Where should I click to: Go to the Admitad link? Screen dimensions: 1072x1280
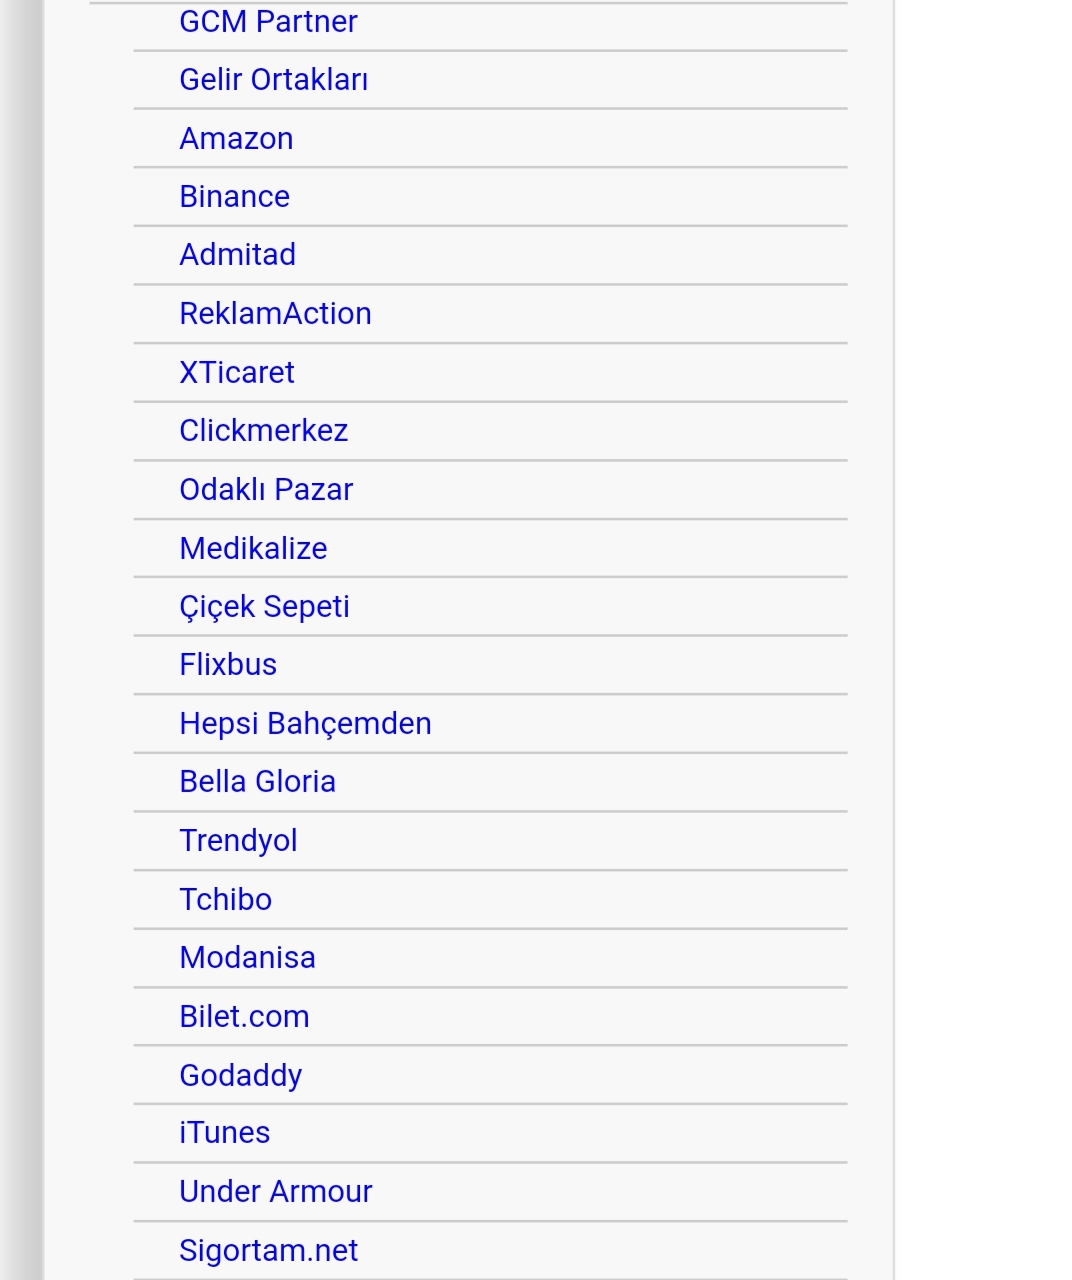coord(237,255)
